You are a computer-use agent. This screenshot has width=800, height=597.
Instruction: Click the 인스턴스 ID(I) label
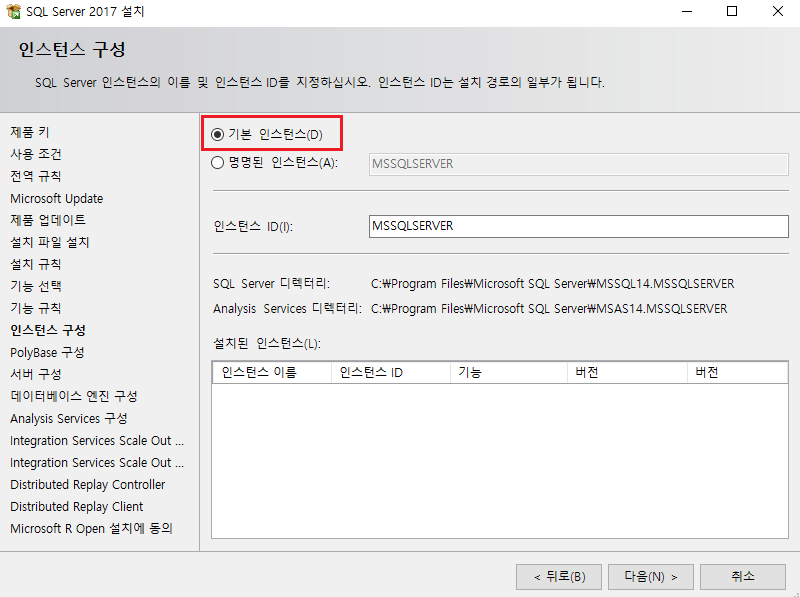(x=253, y=226)
